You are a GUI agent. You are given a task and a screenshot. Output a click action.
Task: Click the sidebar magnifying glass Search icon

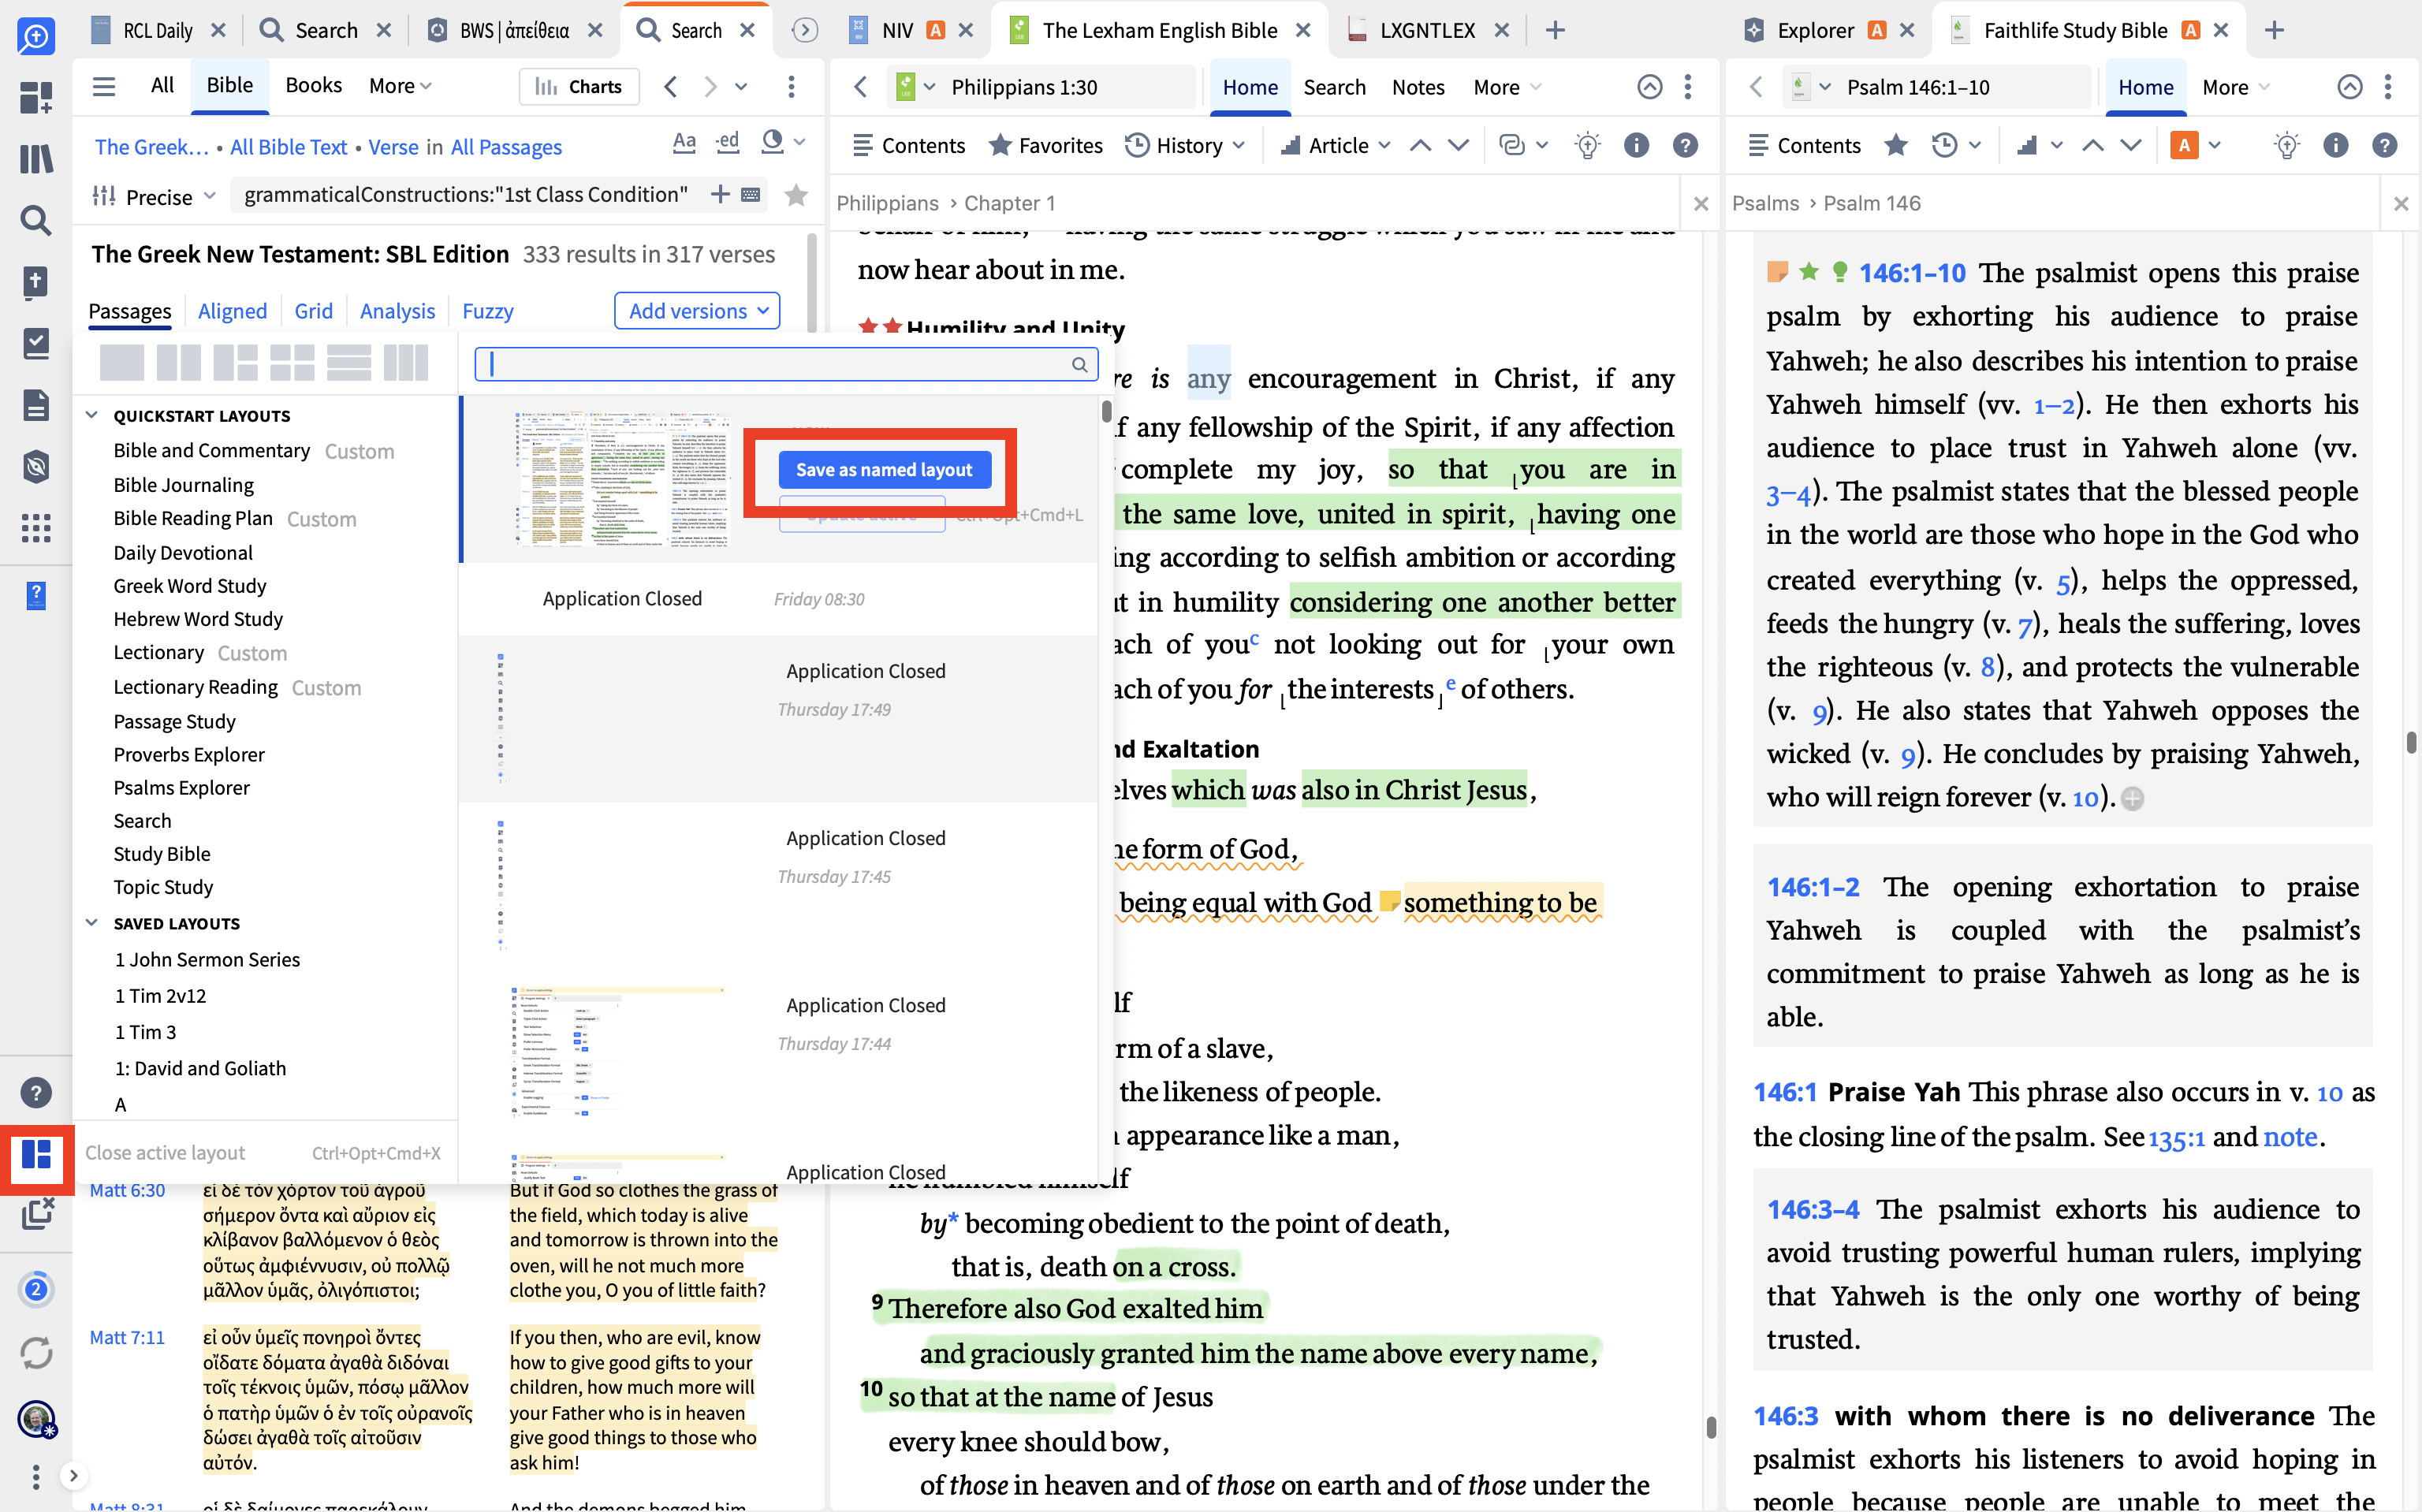point(36,220)
